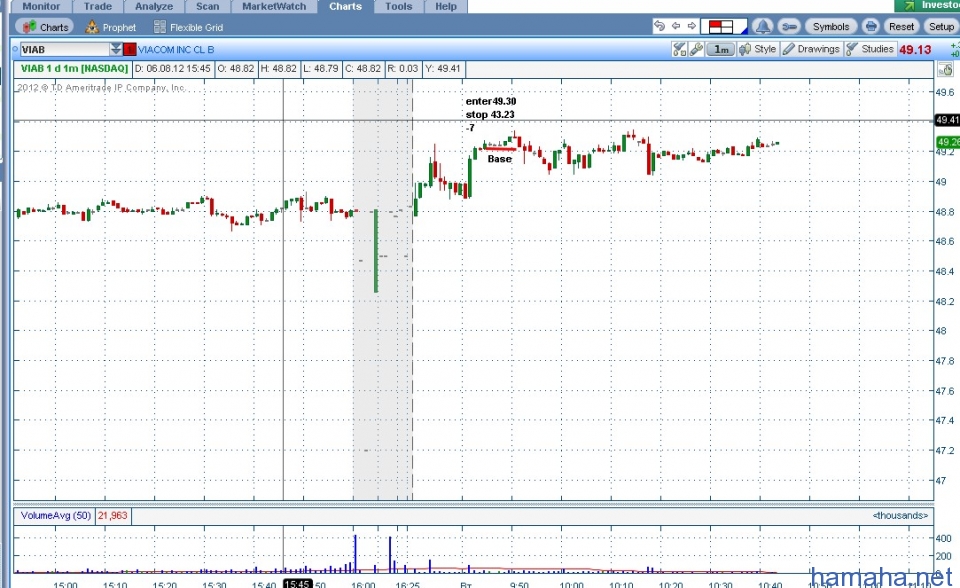Open the Prophet charting view
The width and height of the screenshot is (960, 588).
[111, 27]
